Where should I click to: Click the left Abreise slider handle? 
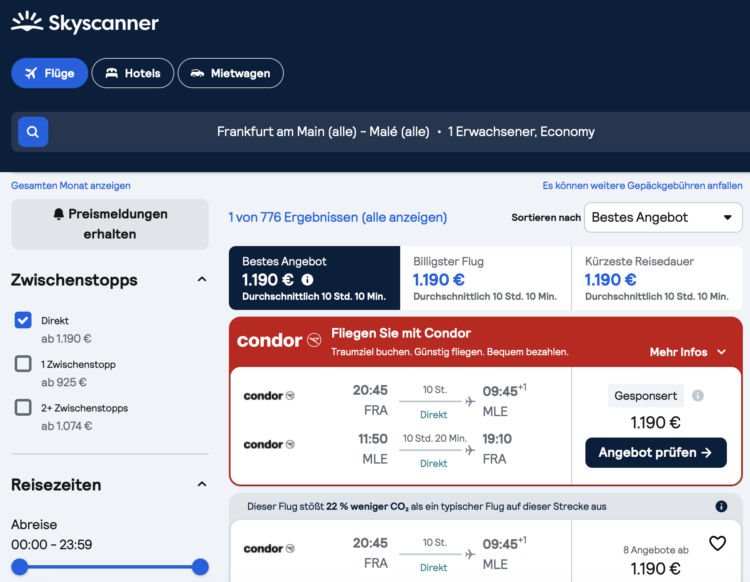[x=20, y=567]
